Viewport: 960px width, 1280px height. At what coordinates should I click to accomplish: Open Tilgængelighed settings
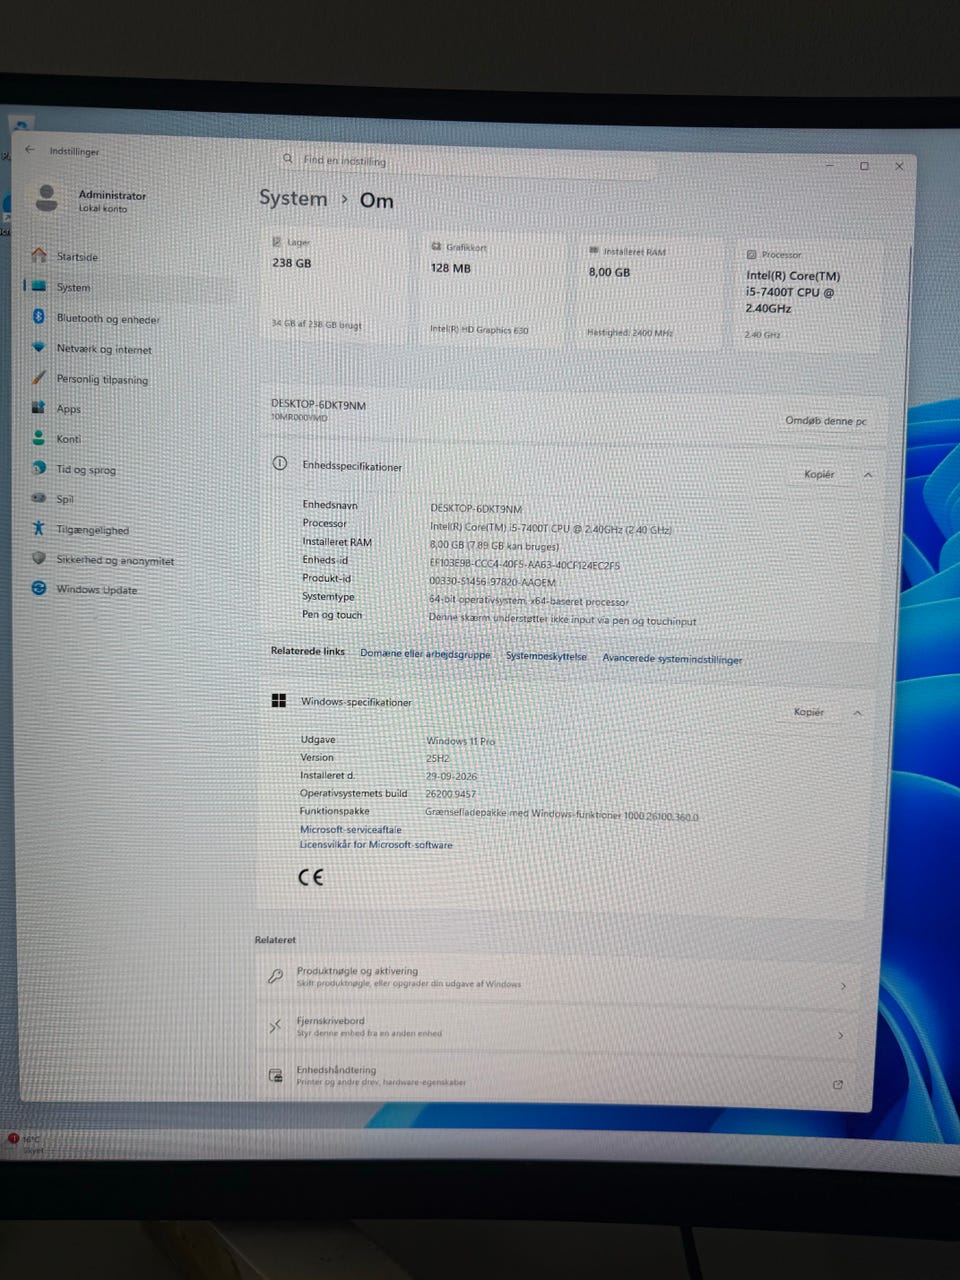92,530
